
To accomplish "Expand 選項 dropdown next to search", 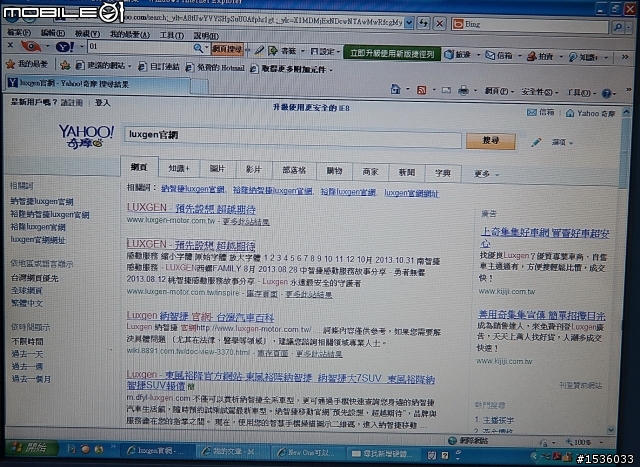I will [562, 142].
